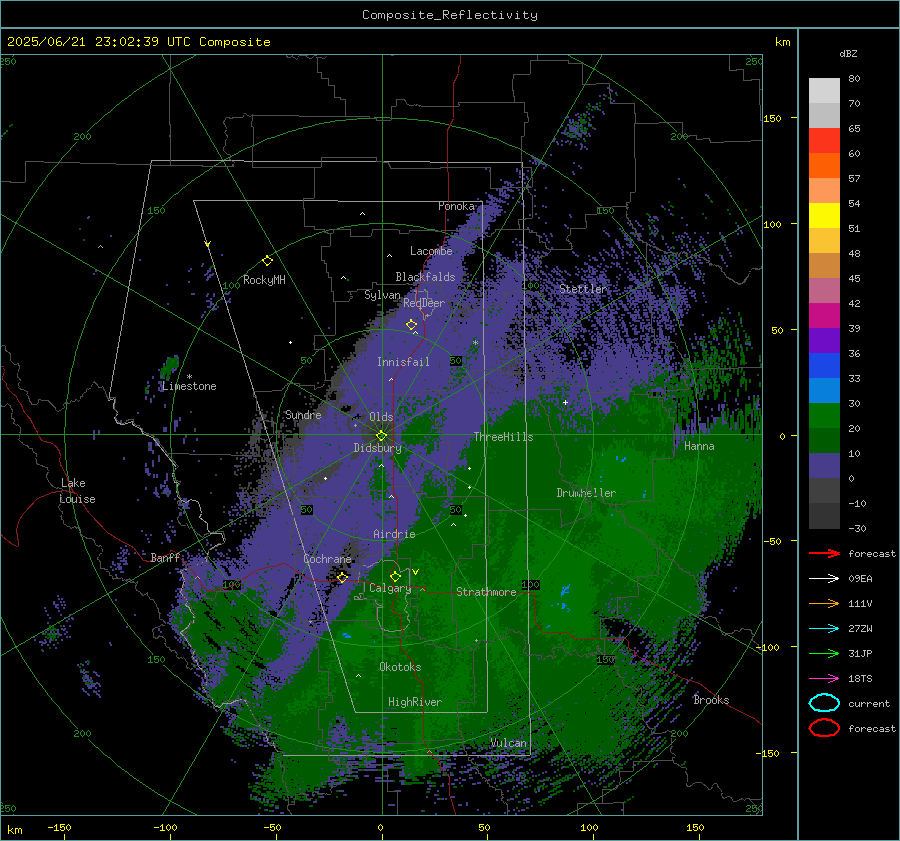This screenshot has width=900, height=841.
Task: Click the cyan 'current' ellipse legend icon
Action: pos(824,703)
